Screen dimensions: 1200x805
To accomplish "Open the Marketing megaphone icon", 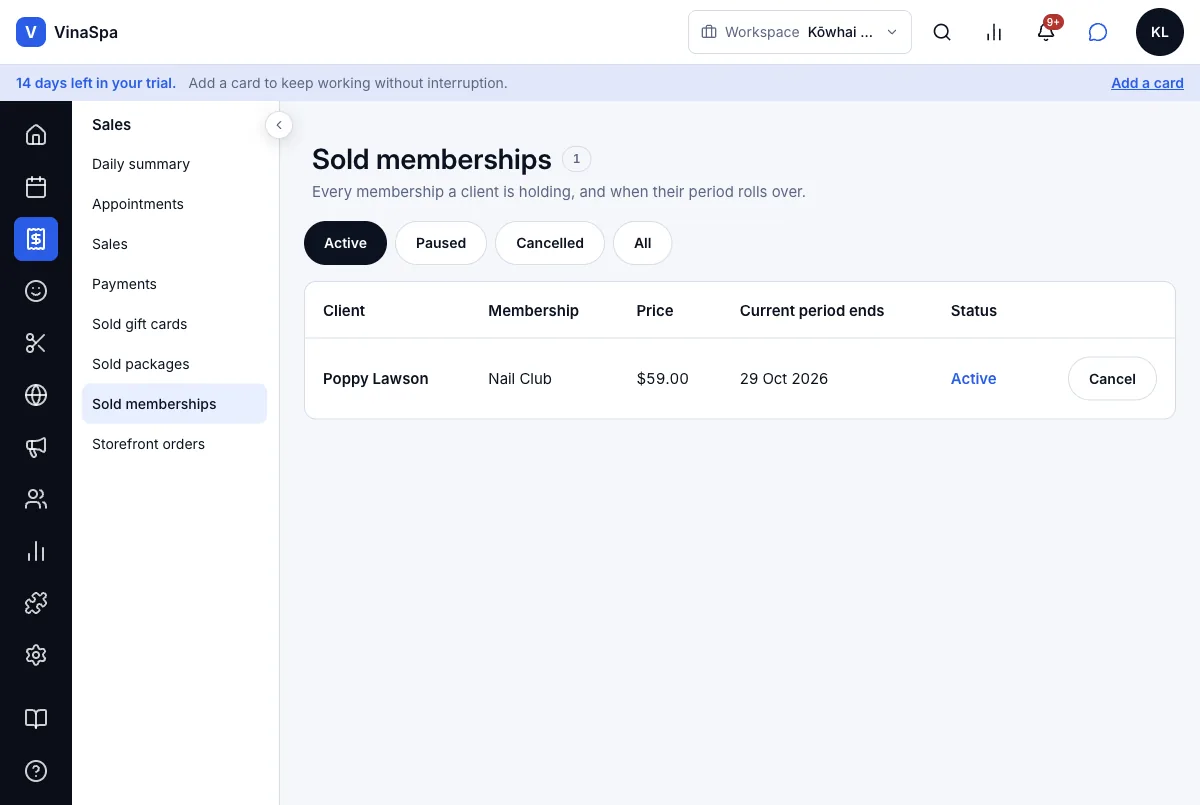I will point(36,447).
